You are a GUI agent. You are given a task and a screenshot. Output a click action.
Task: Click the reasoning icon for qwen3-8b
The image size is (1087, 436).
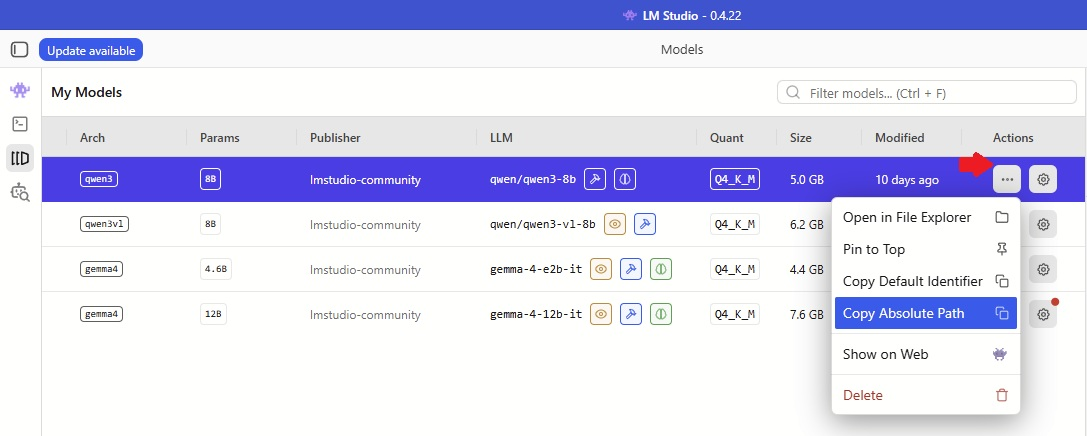[x=625, y=180]
